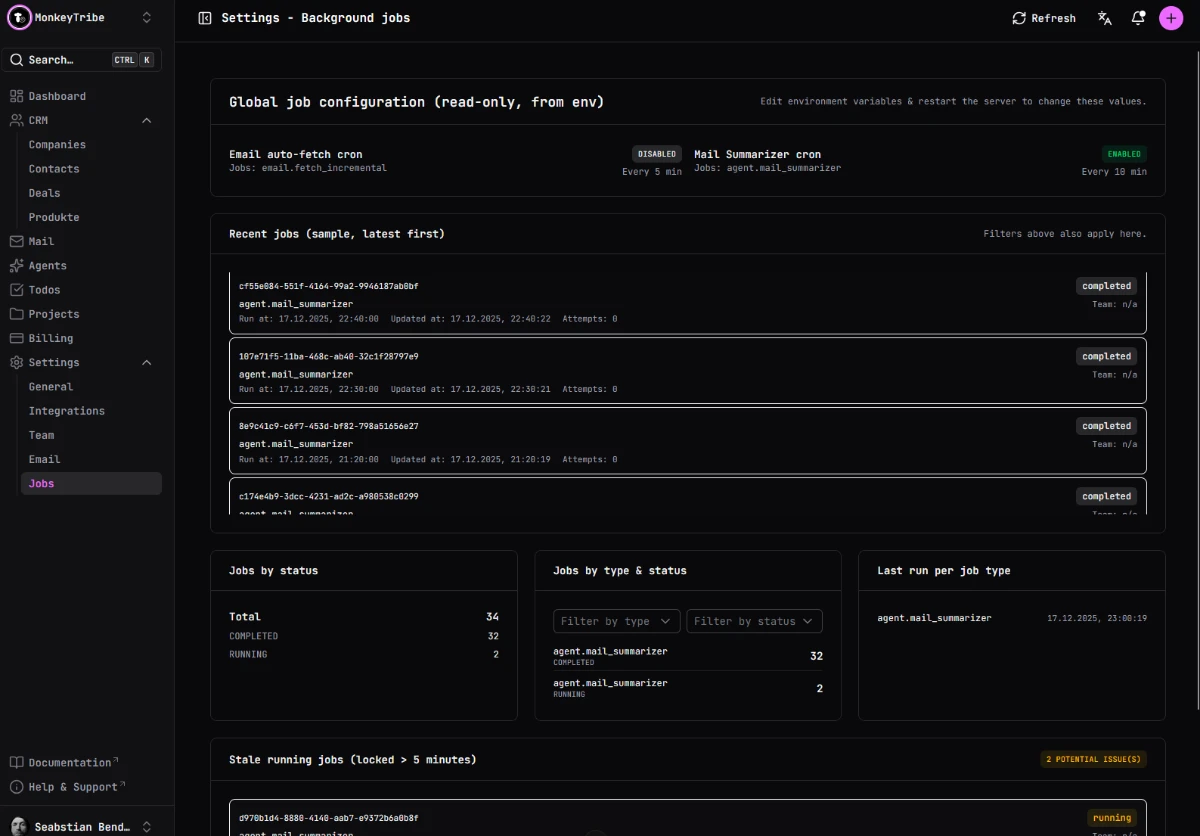Click the Billing card icon

pyautogui.click(x=16, y=338)
